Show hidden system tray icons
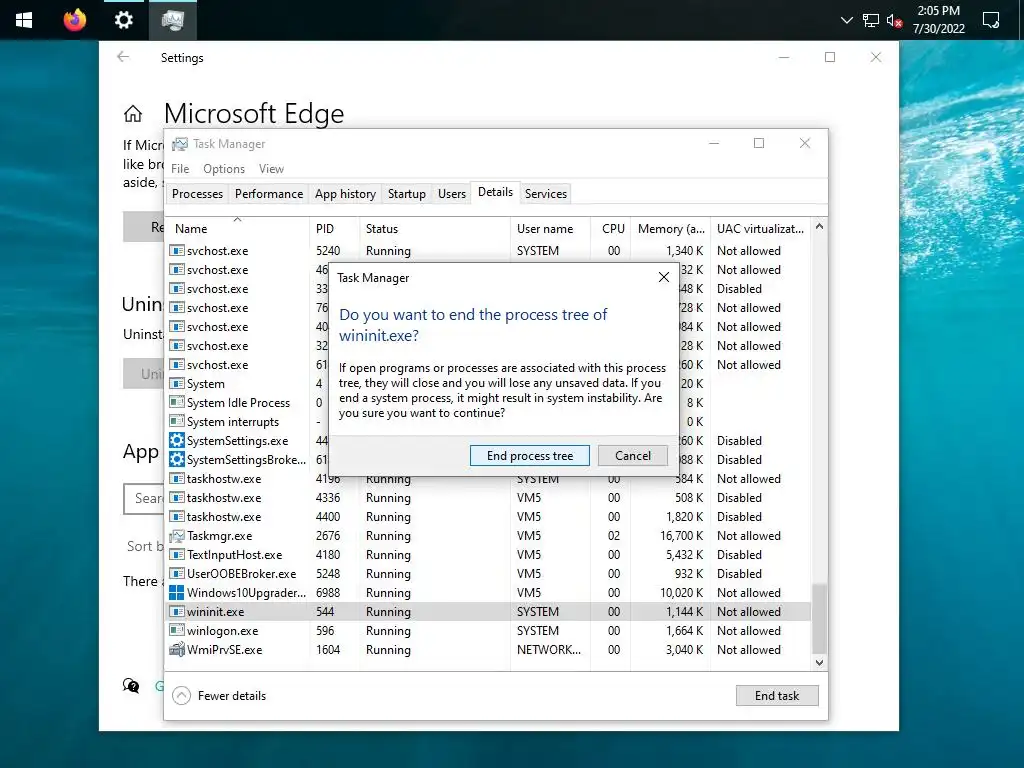This screenshot has width=1024, height=768. click(846, 20)
